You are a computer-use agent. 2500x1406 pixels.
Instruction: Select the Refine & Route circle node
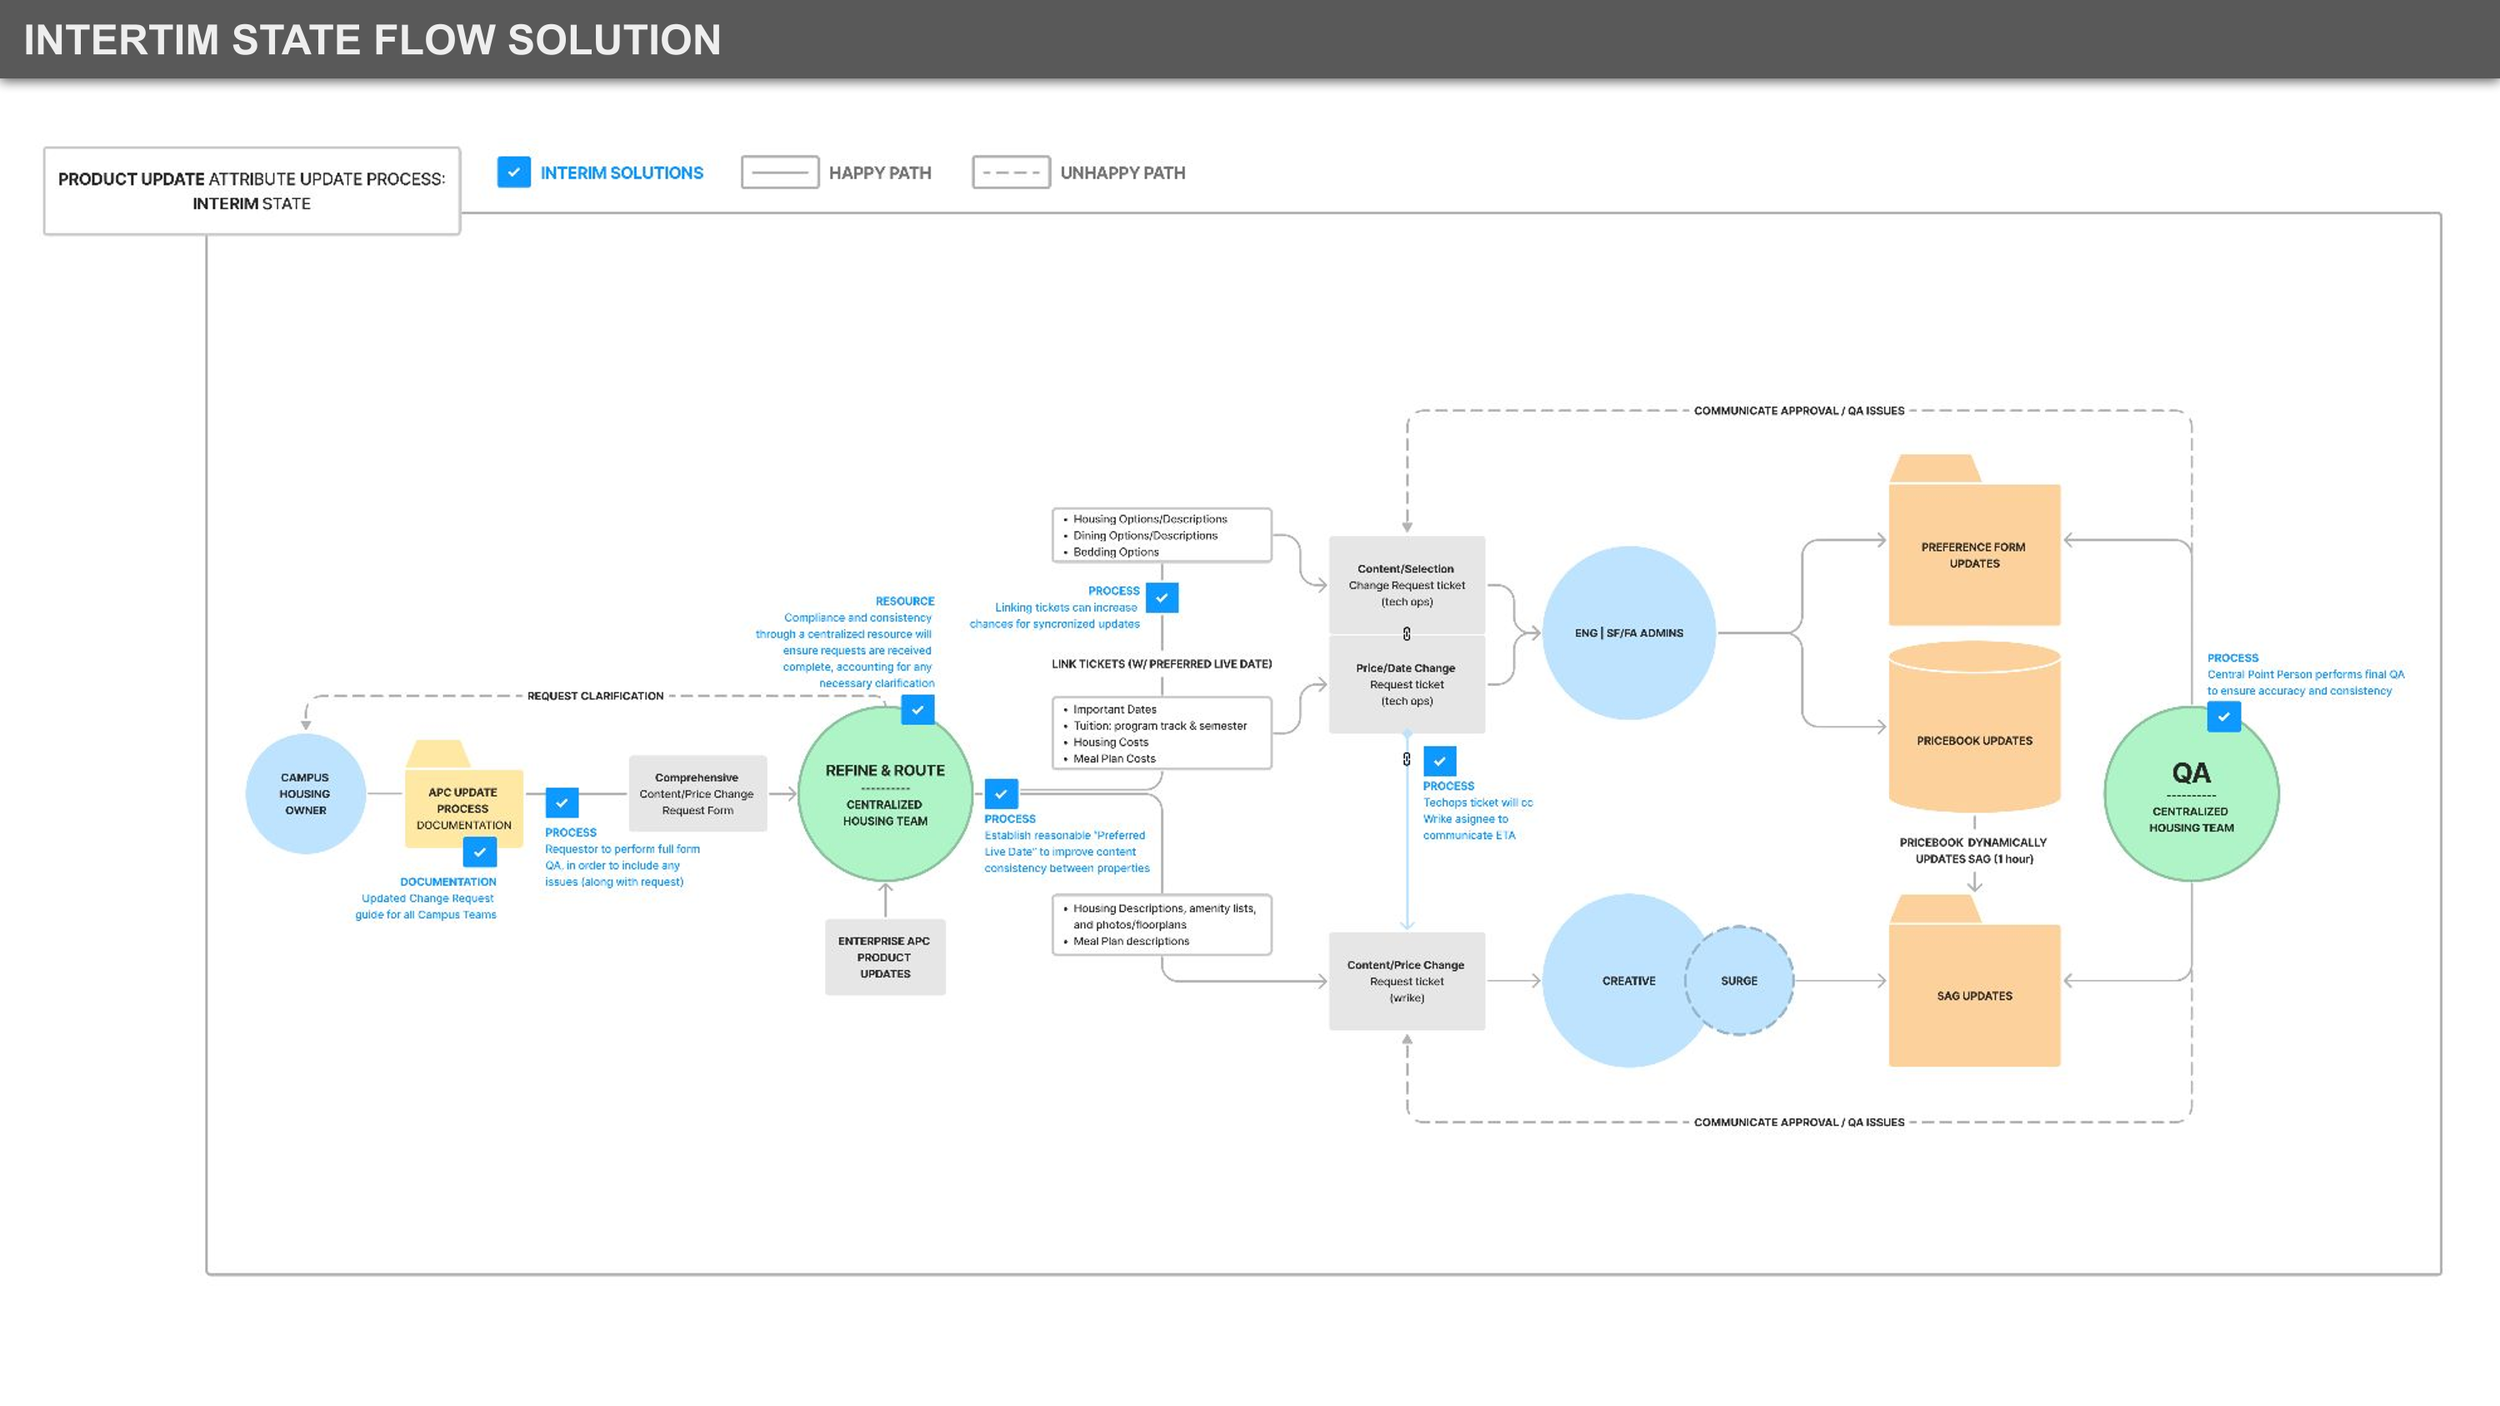point(885,794)
